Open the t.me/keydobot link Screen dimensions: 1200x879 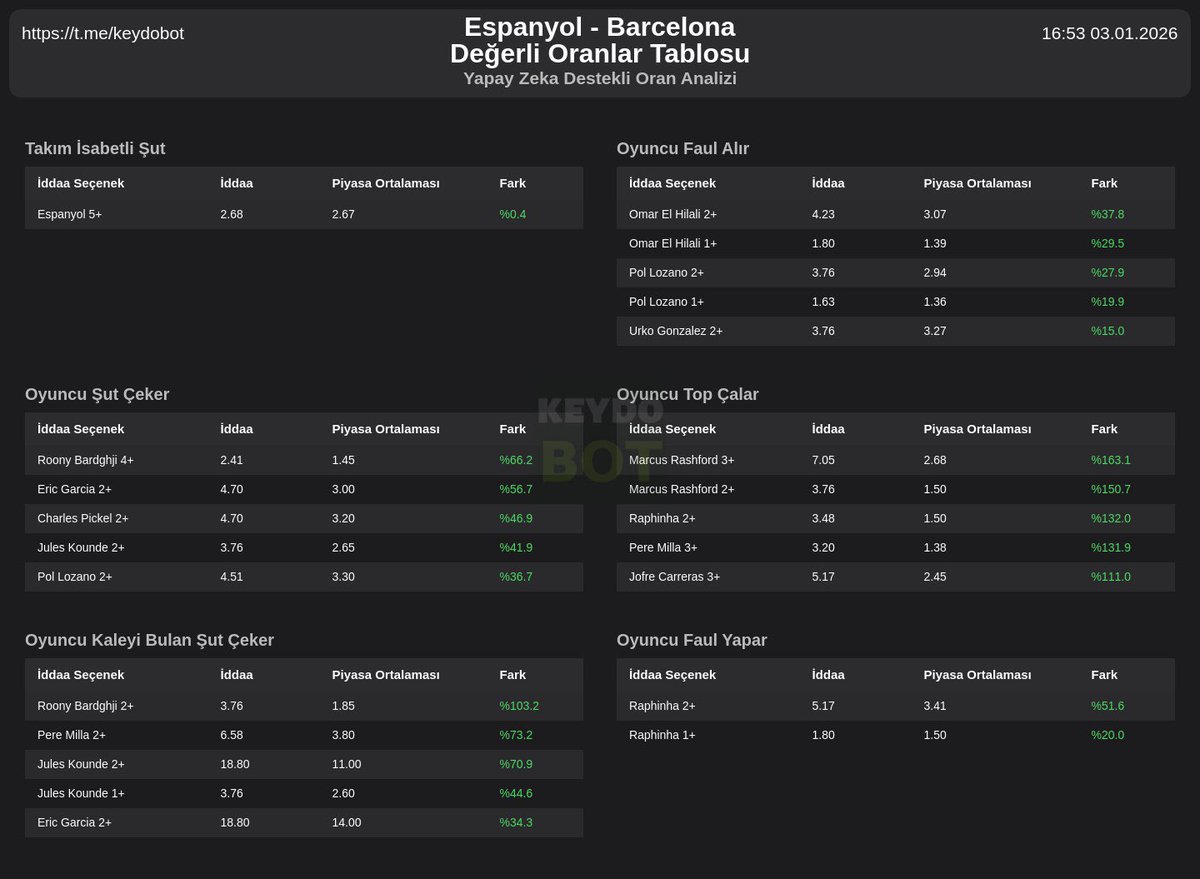coord(103,33)
